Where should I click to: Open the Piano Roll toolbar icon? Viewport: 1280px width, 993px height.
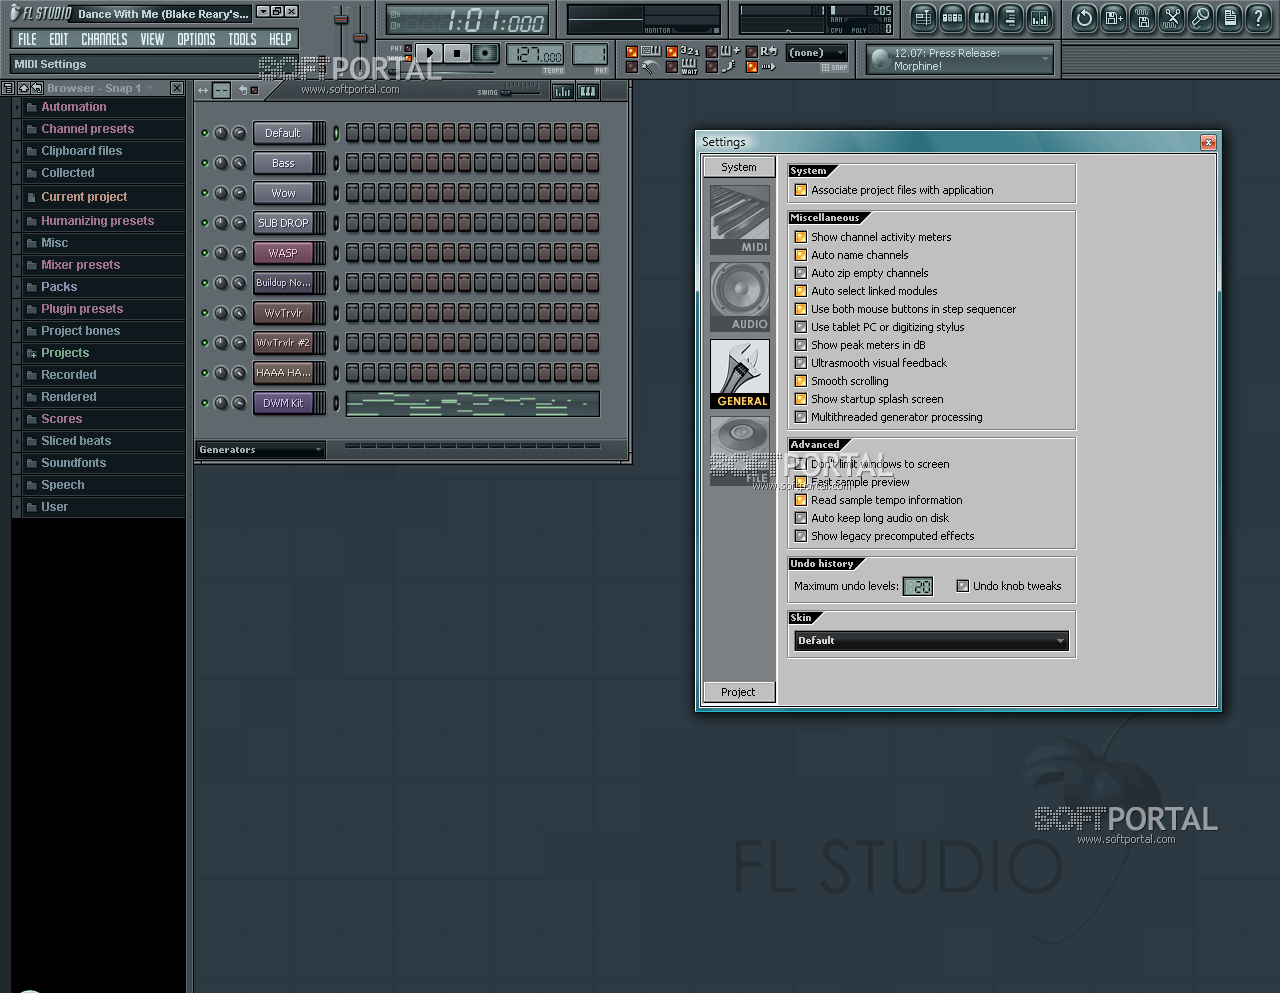click(981, 18)
